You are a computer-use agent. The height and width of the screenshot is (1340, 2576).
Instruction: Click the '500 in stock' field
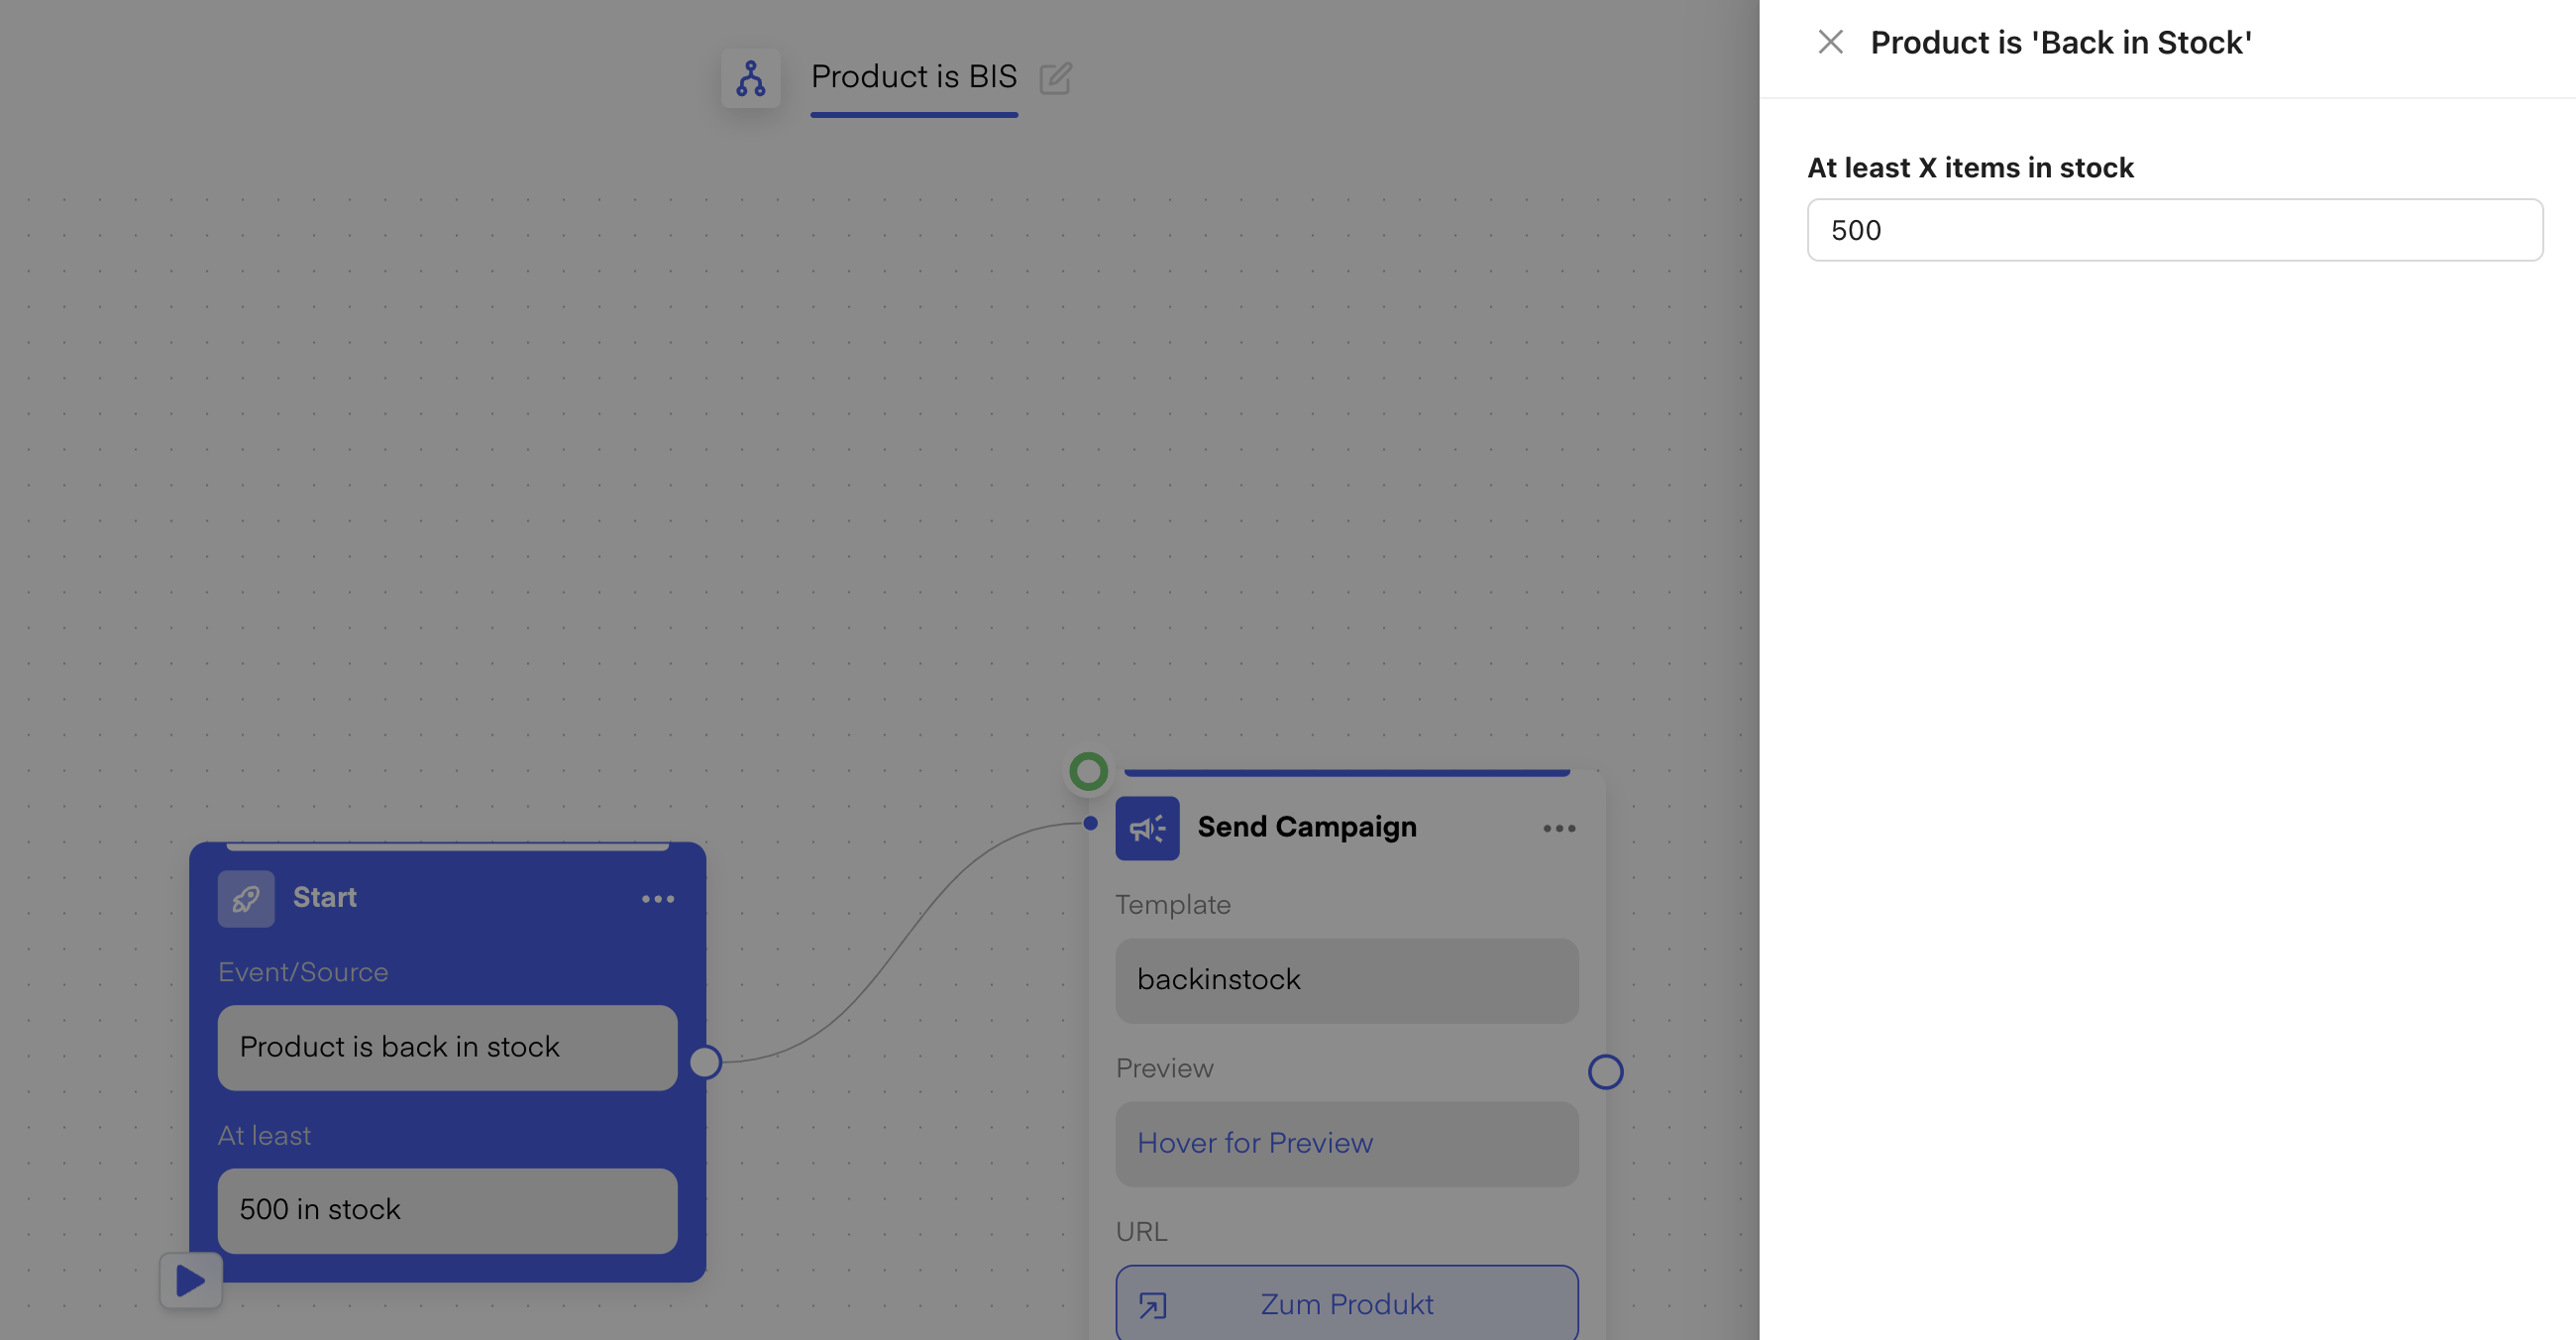pyautogui.click(x=447, y=1210)
